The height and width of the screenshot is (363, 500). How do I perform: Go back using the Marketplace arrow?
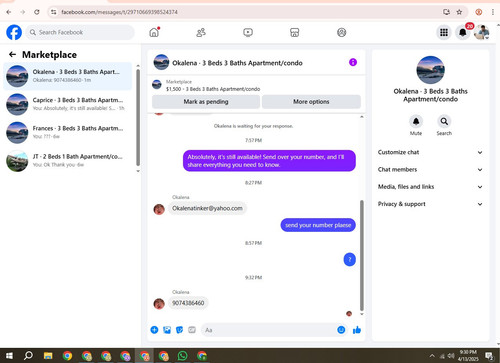[12, 54]
